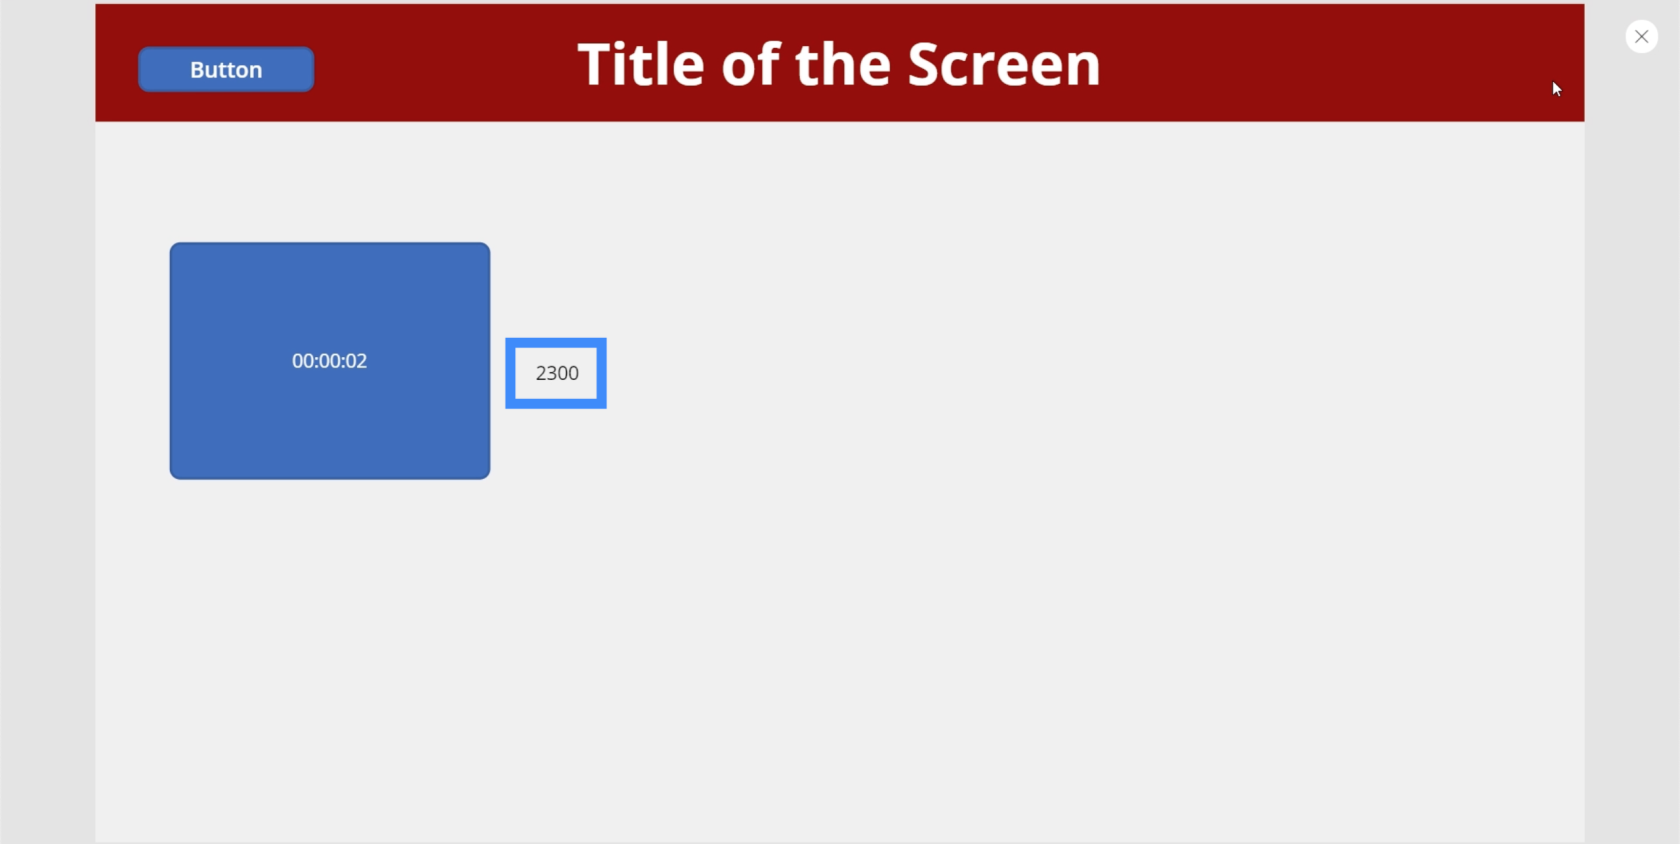Select the rounded blue Button control
Screen dimensions: 1680x844
click(x=226, y=70)
